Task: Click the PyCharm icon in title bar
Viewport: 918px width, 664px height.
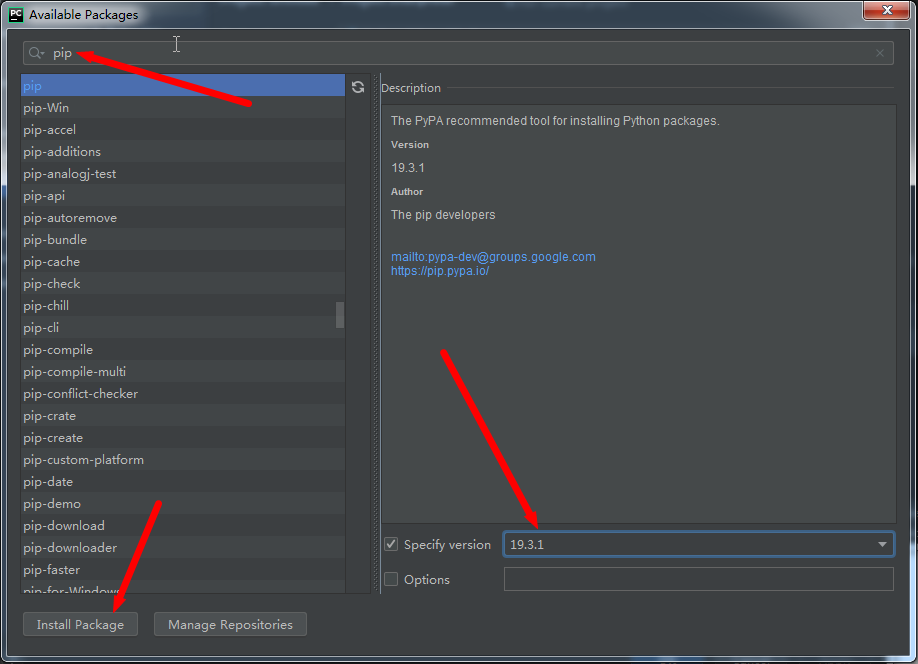Action: pyautogui.click(x=16, y=15)
